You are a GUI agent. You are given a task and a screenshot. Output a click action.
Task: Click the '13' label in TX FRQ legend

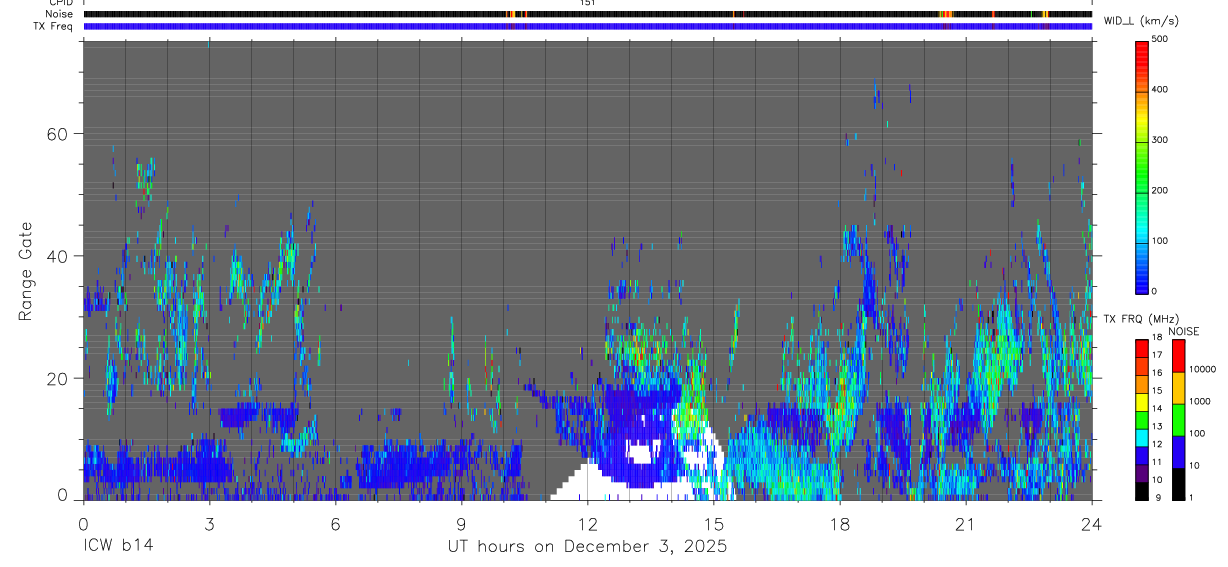(1158, 426)
